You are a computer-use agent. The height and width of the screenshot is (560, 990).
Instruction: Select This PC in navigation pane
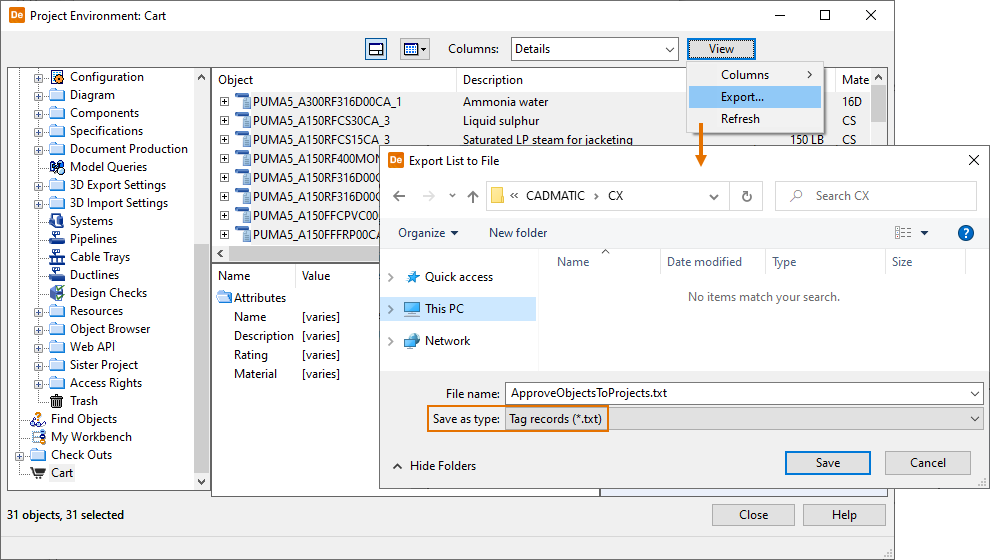[444, 309]
